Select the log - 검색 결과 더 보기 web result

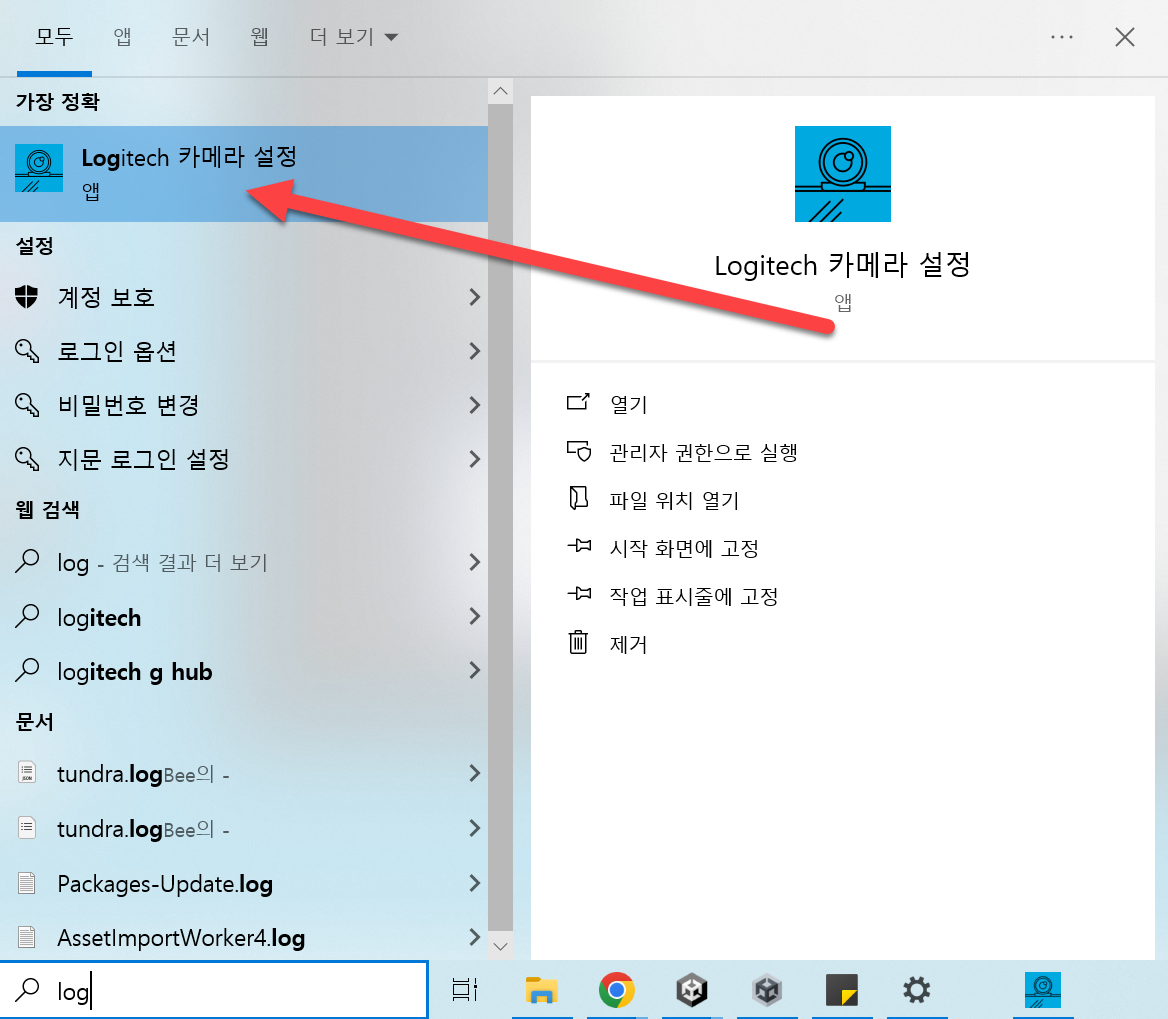pos(244,562)
